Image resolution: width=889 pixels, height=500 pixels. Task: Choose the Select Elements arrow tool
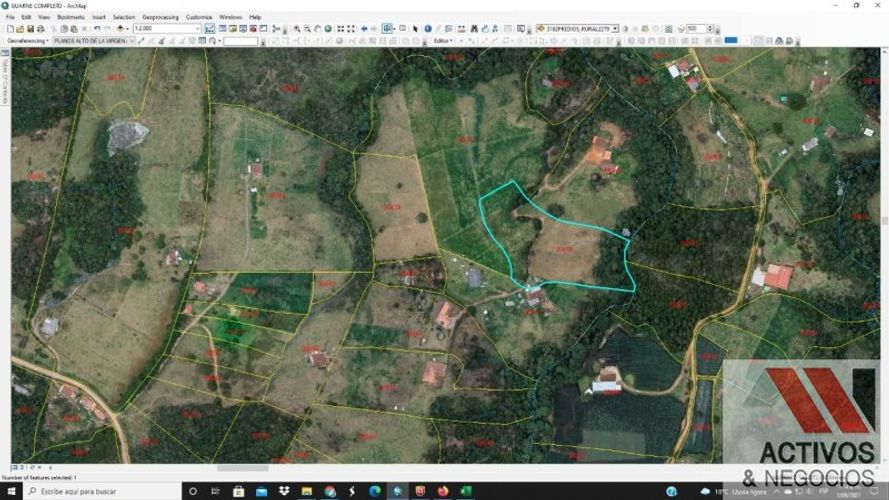(416, 28)
